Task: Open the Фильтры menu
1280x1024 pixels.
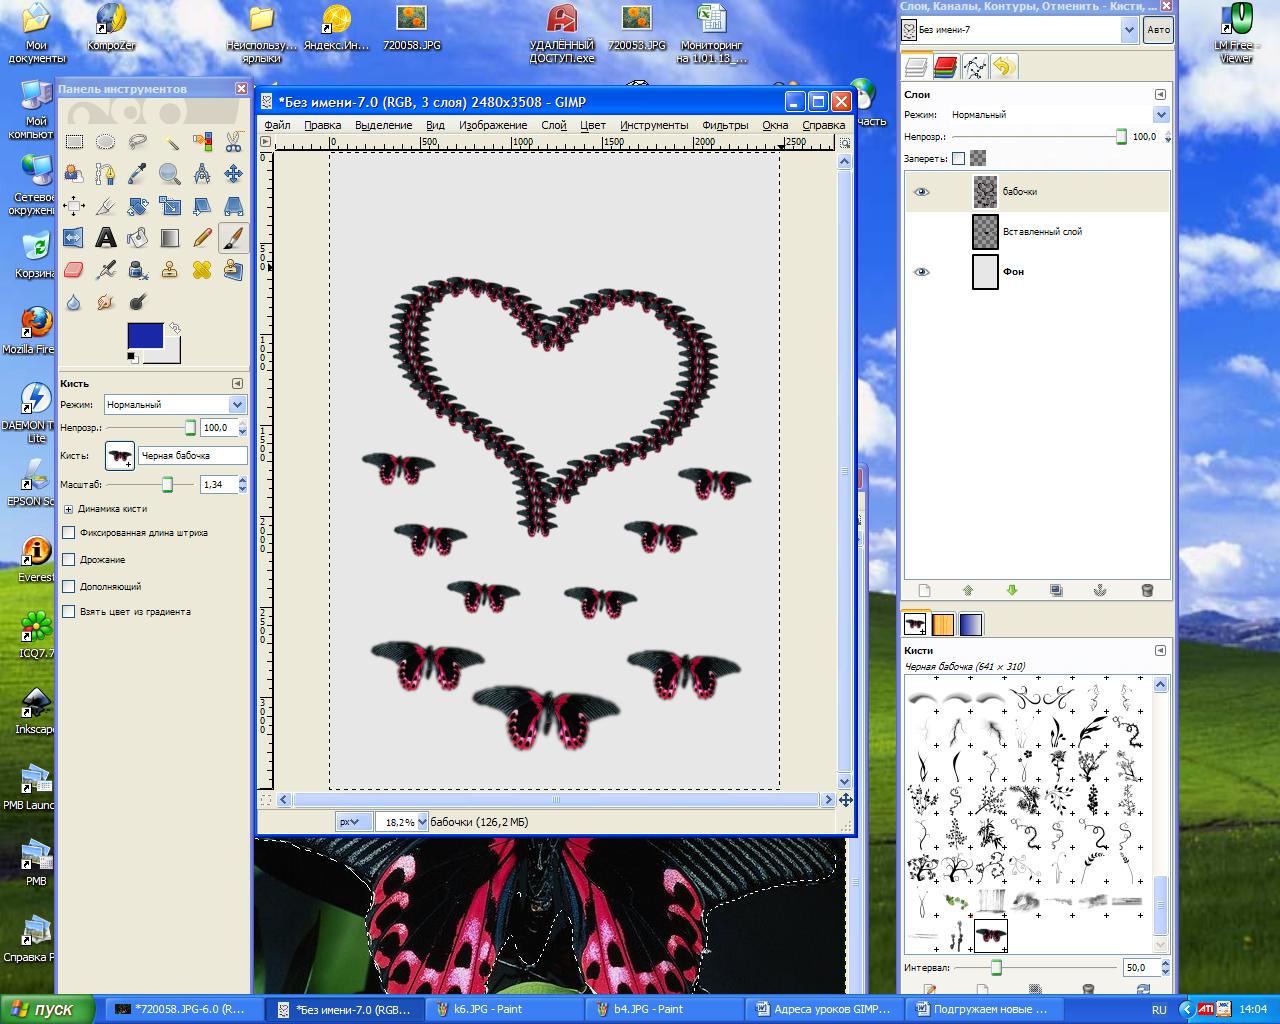Action: click(725, 125)
